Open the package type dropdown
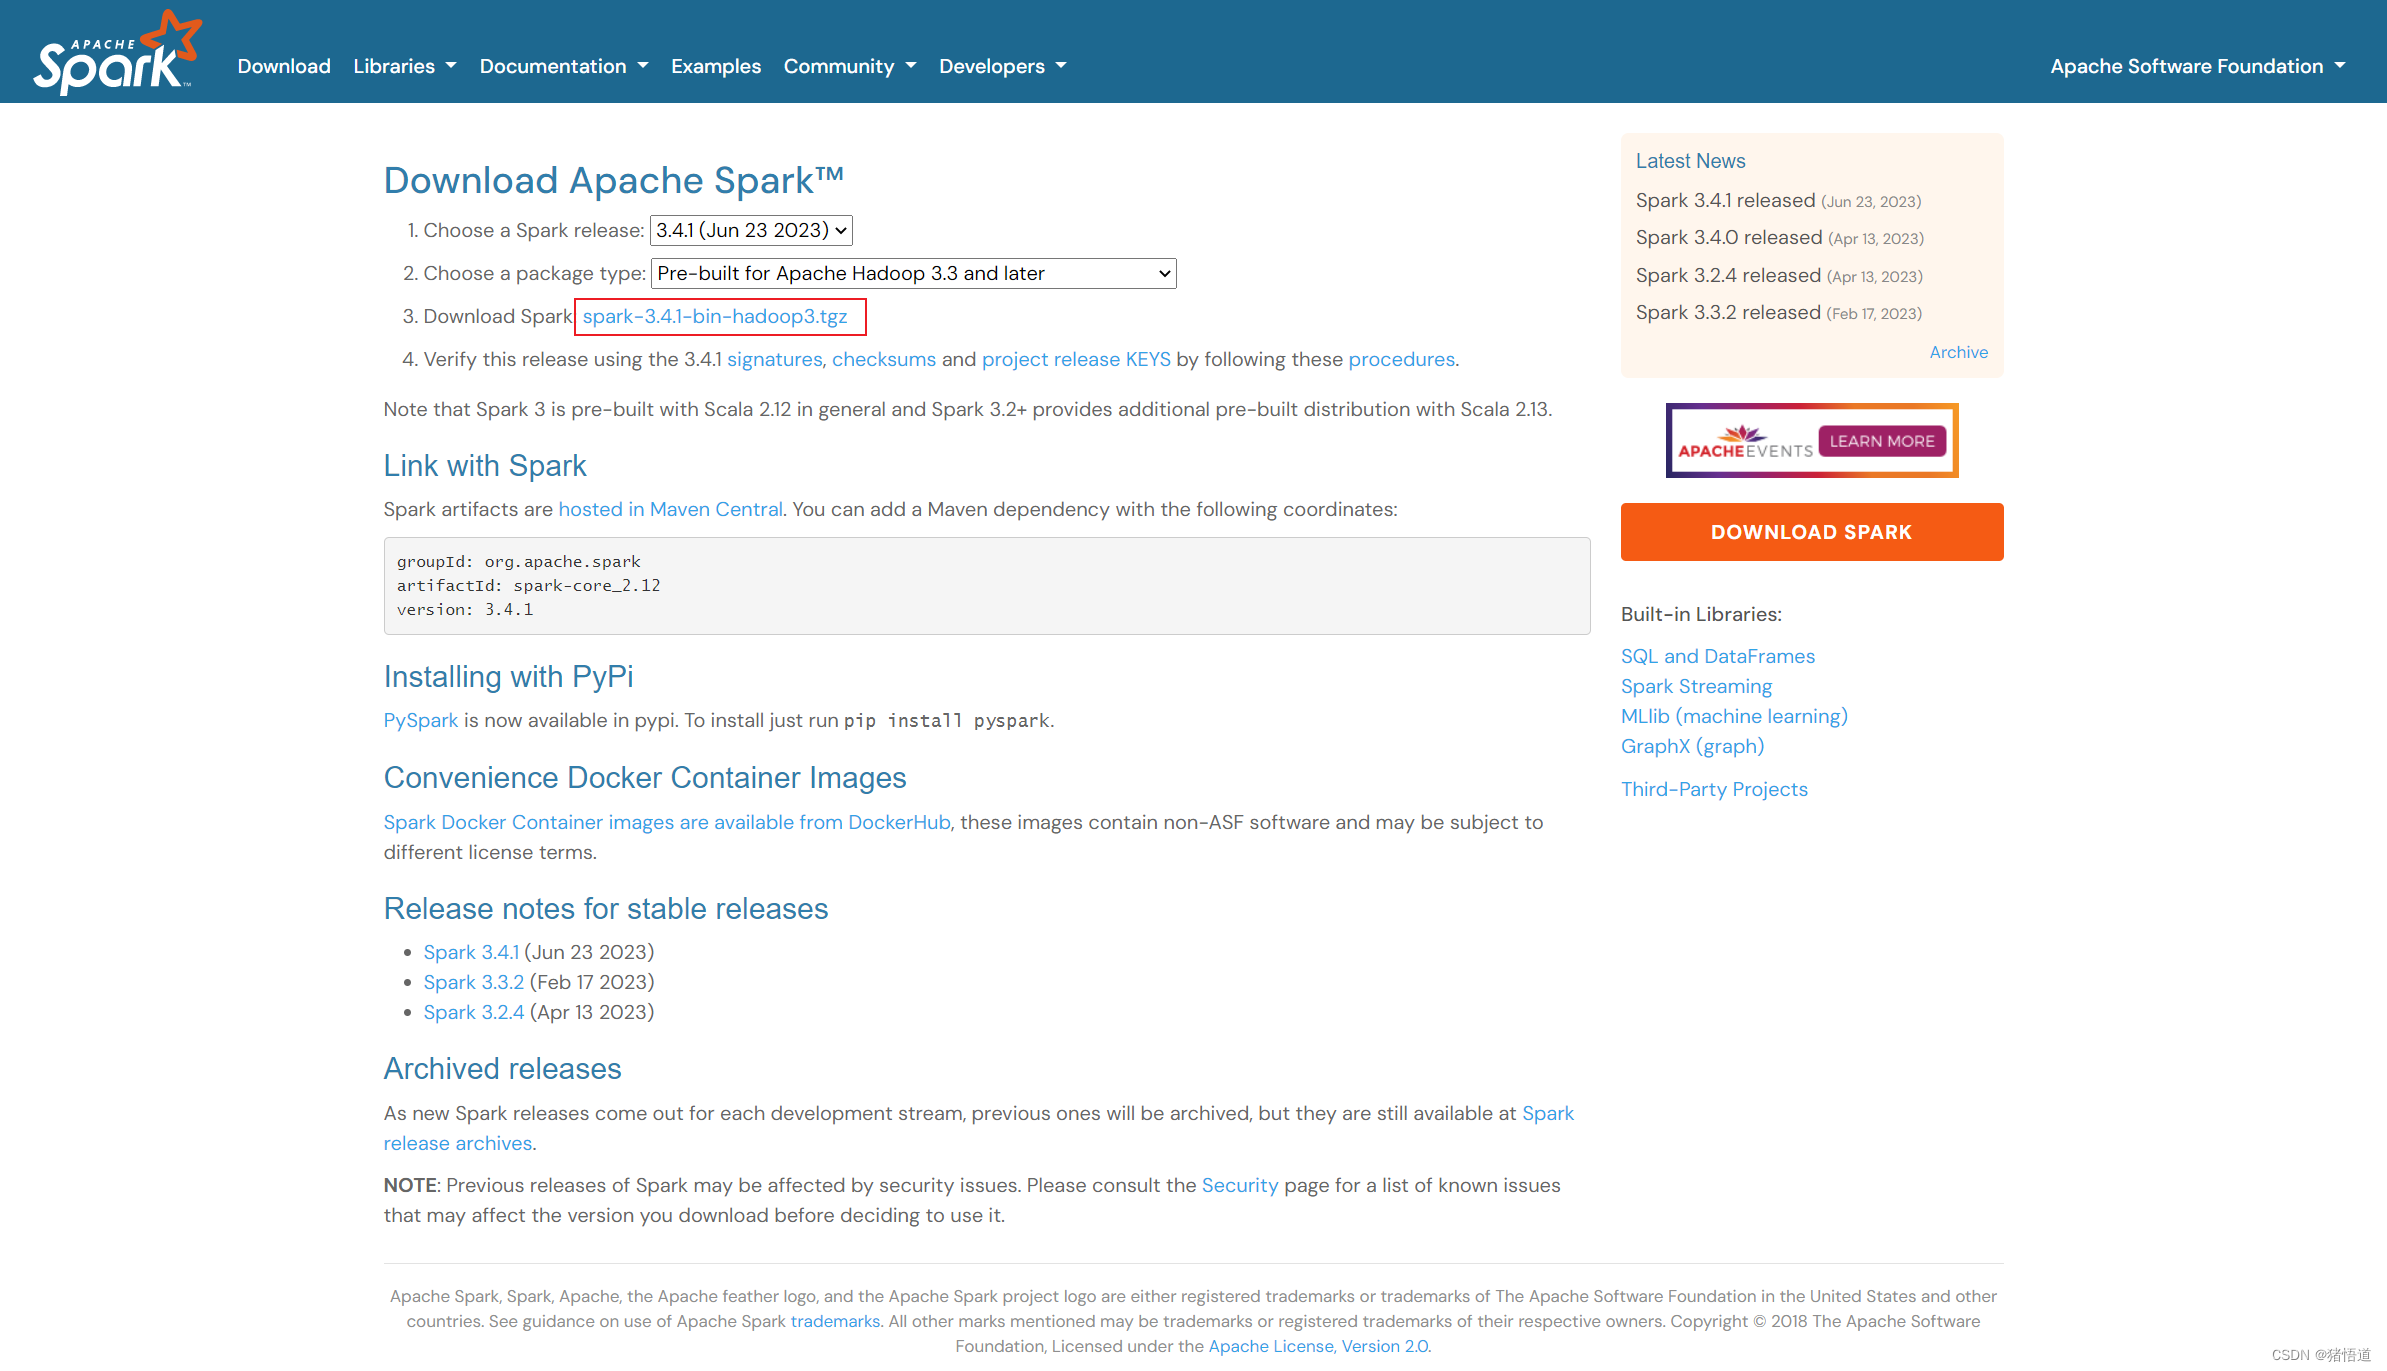The image size is (2387, 1371). tap(913, 274)
